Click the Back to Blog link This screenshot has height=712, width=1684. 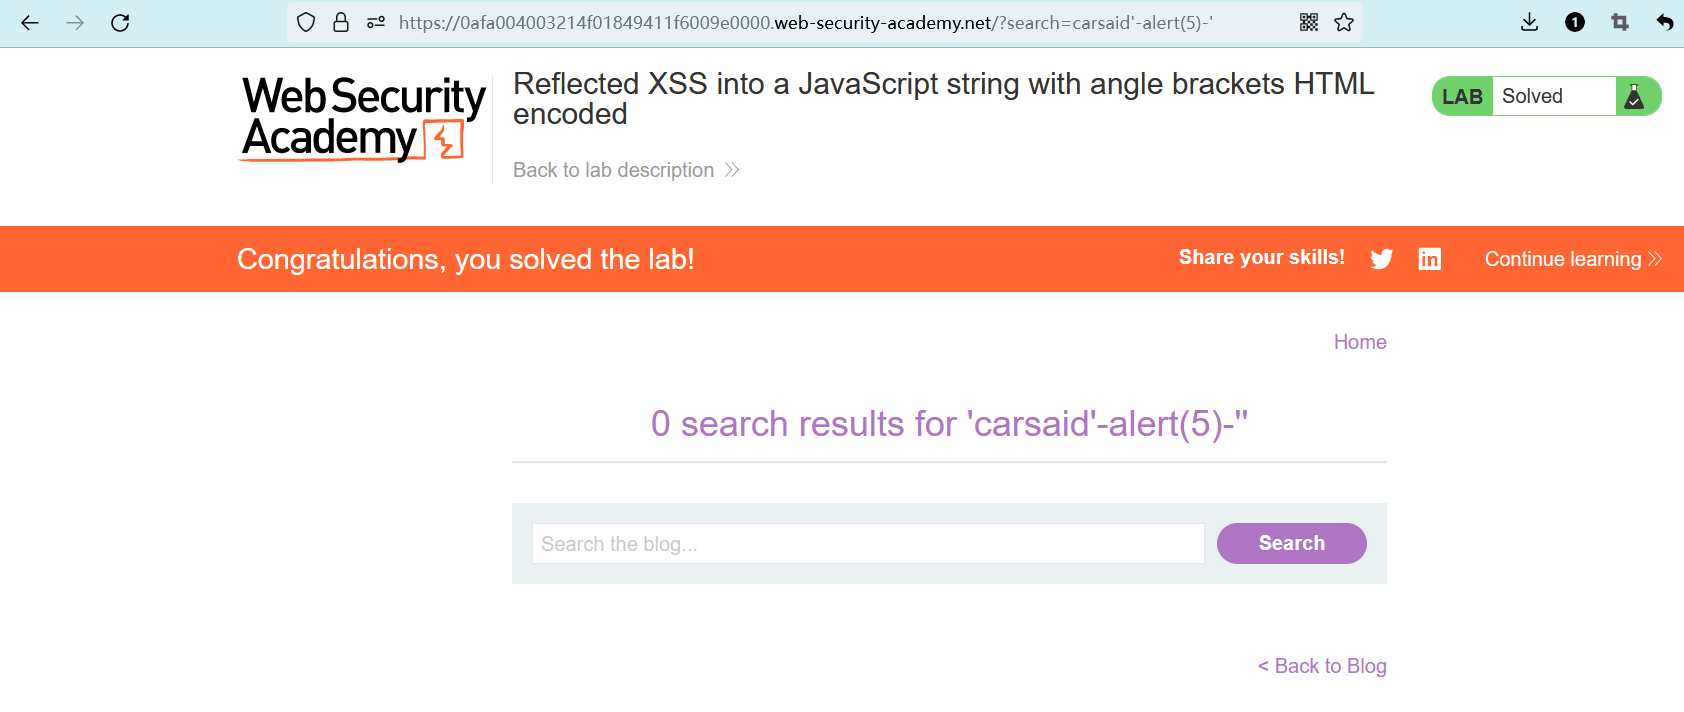[1322, 666]
